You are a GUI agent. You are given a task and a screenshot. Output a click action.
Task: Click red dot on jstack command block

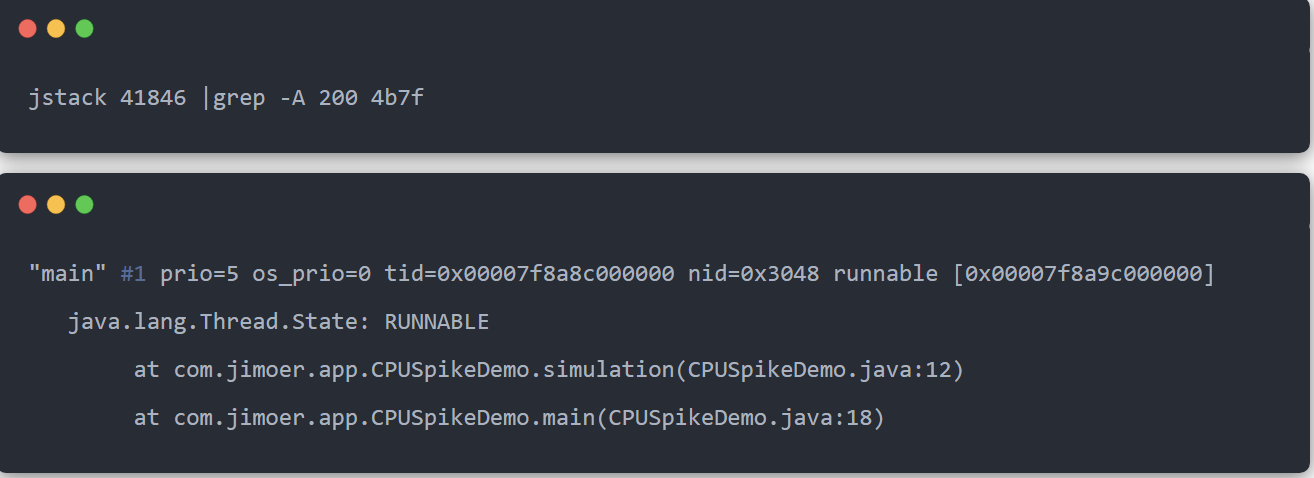pos(28,29)
